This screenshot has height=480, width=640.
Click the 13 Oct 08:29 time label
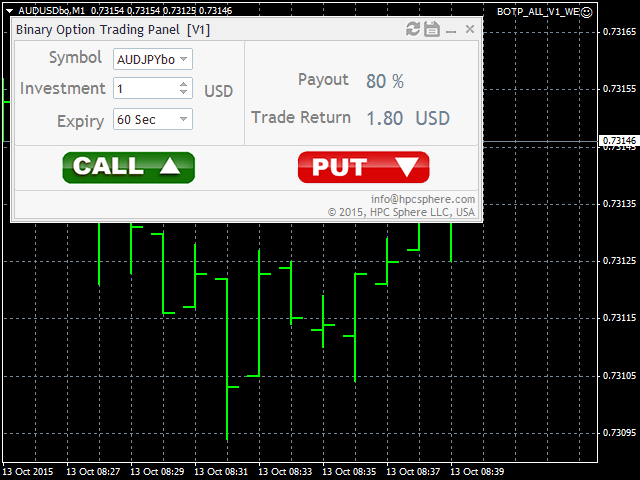[157, 472]
